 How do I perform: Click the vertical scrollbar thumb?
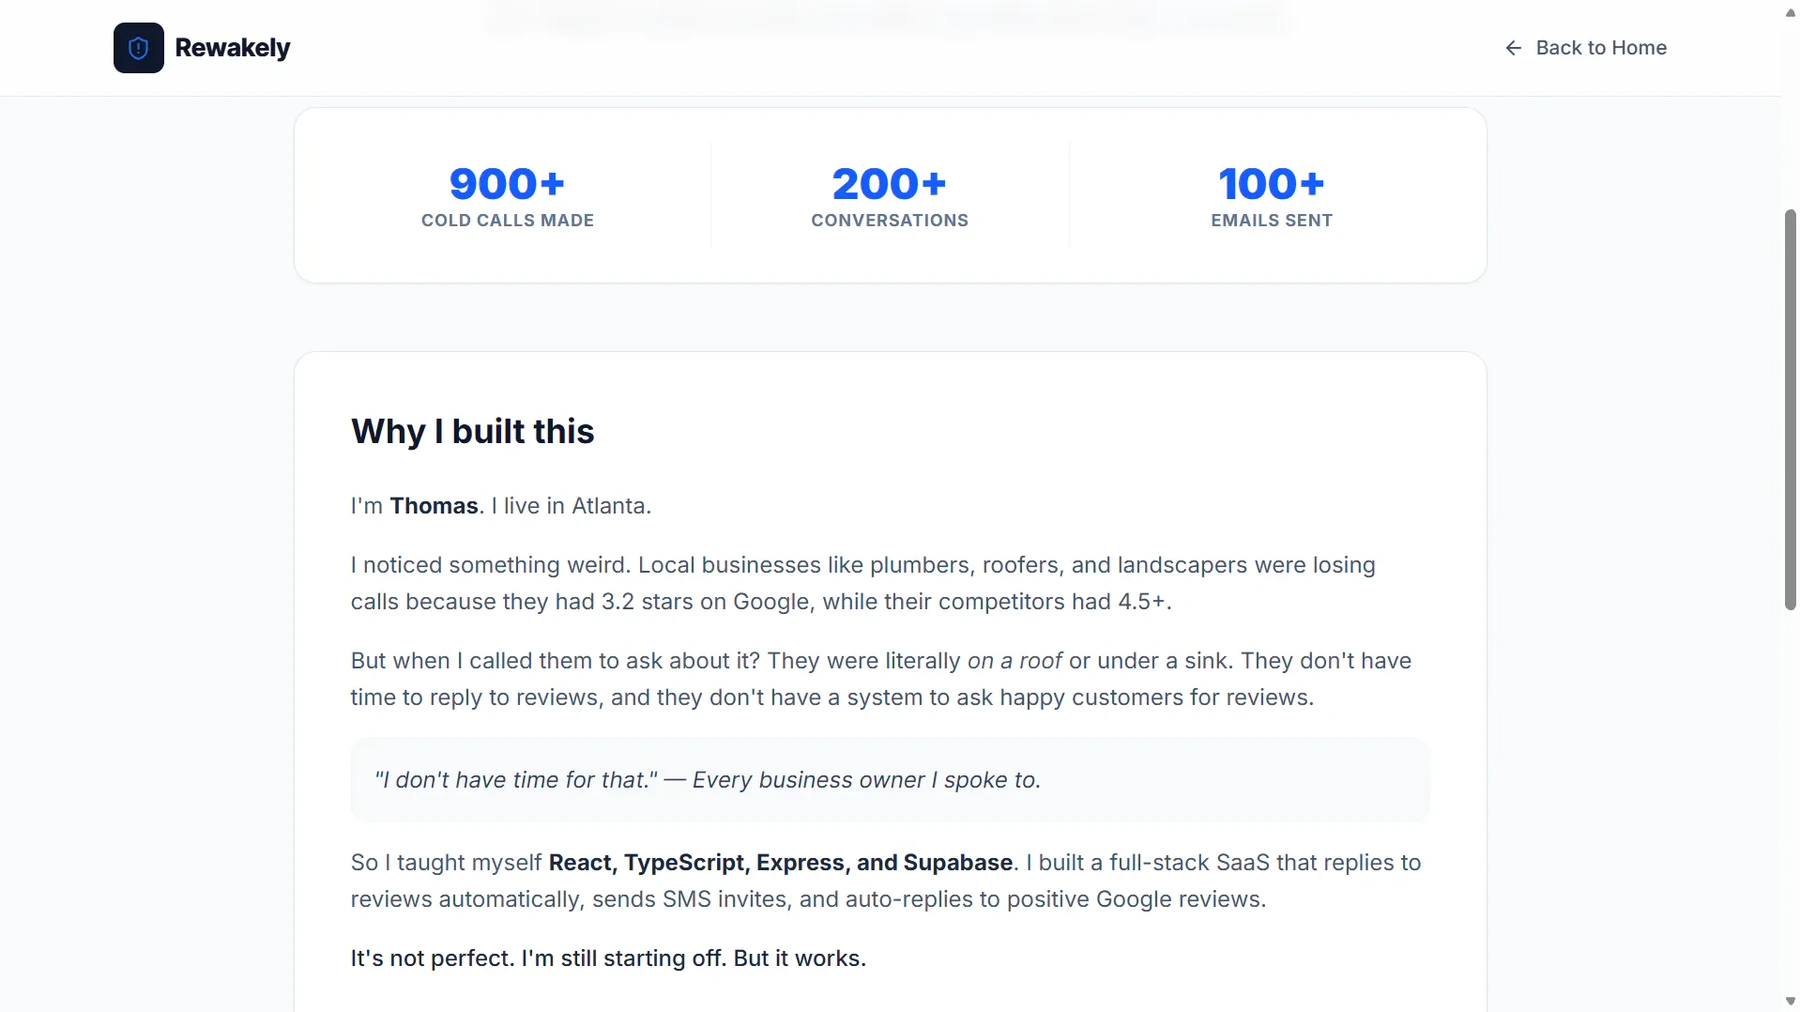tap(1790, 410)
